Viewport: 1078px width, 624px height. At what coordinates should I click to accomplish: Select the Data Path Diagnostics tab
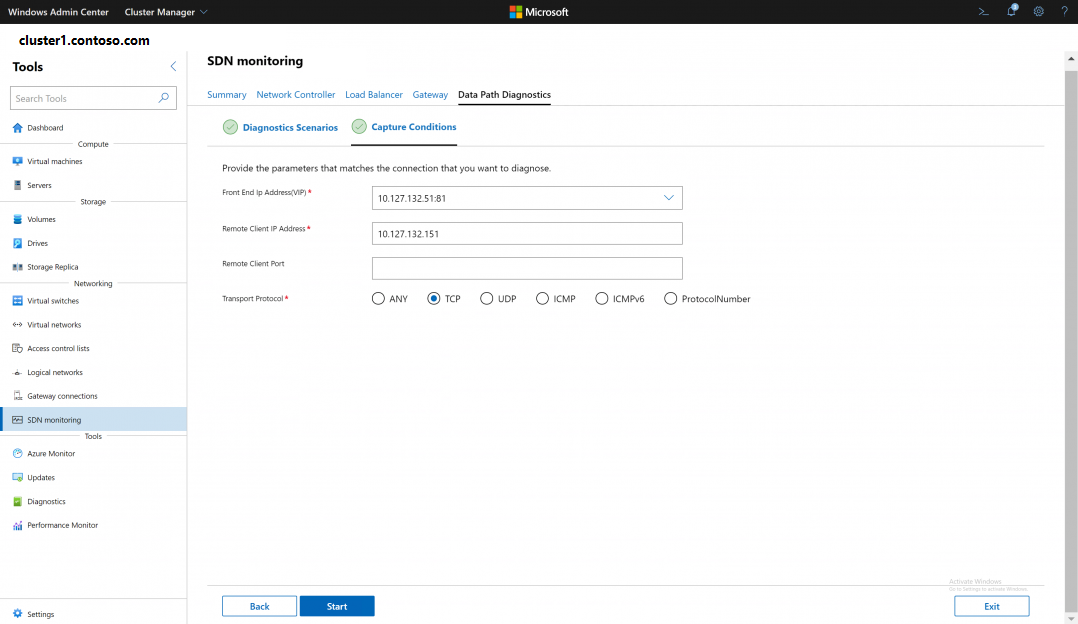pos(505,95)
